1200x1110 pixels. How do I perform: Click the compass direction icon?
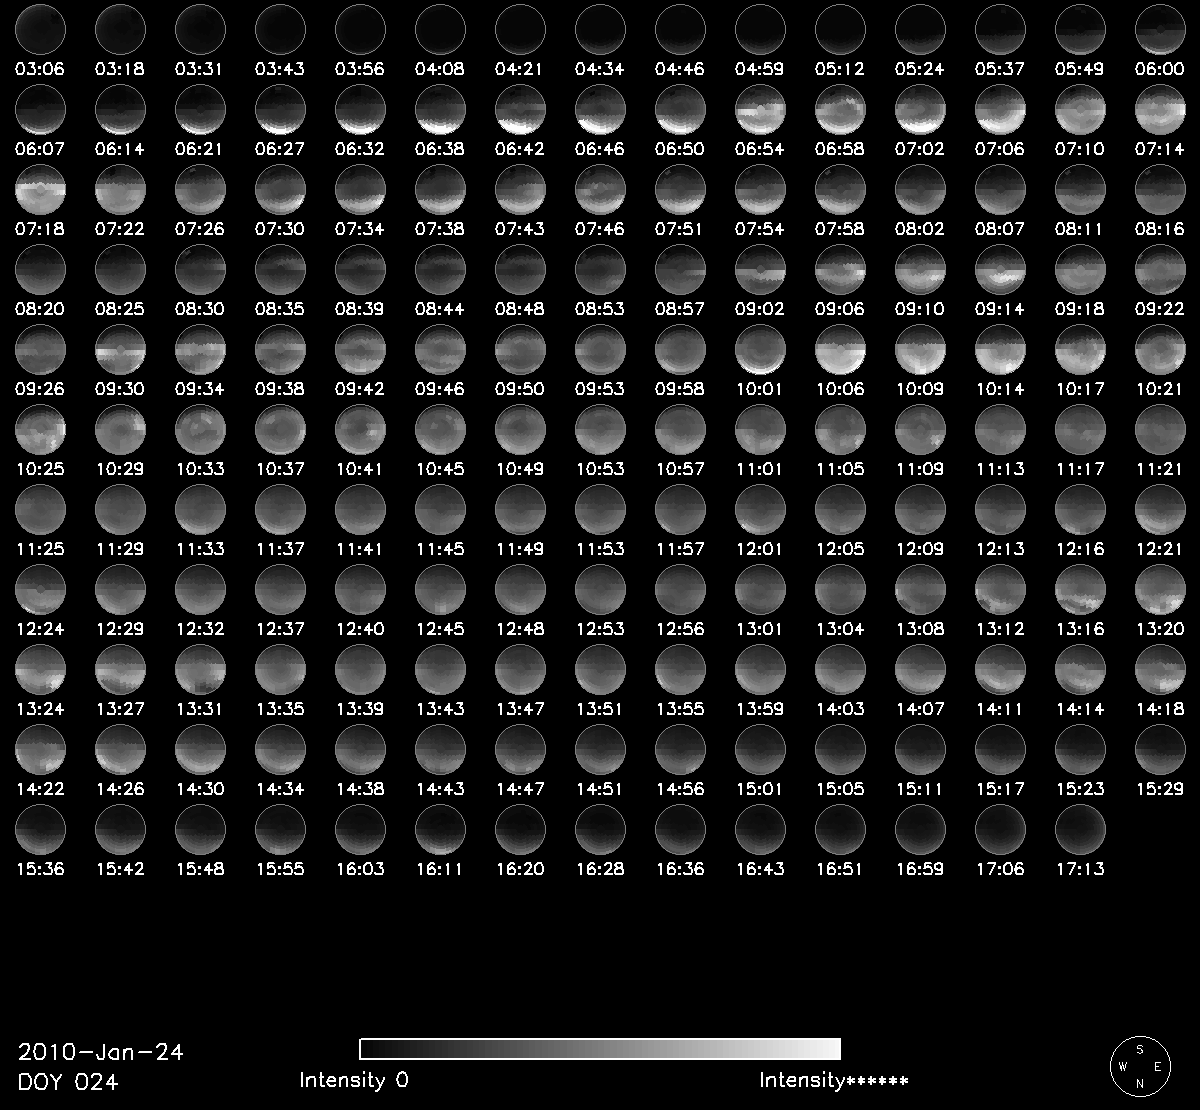coord(1140,1066)
